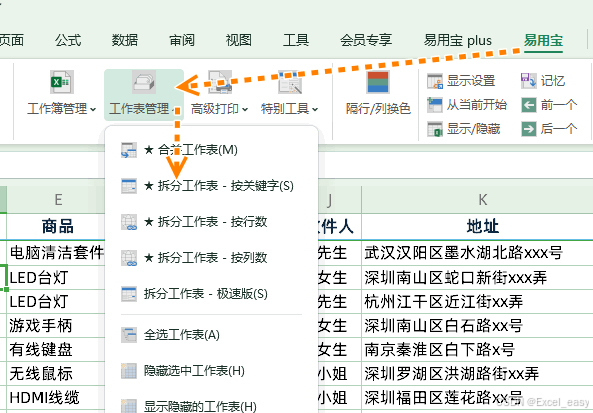593x413 pixels.
Task: Click the 拆分工作表 极速版 menu icon
Action: (x=129, y=294)
